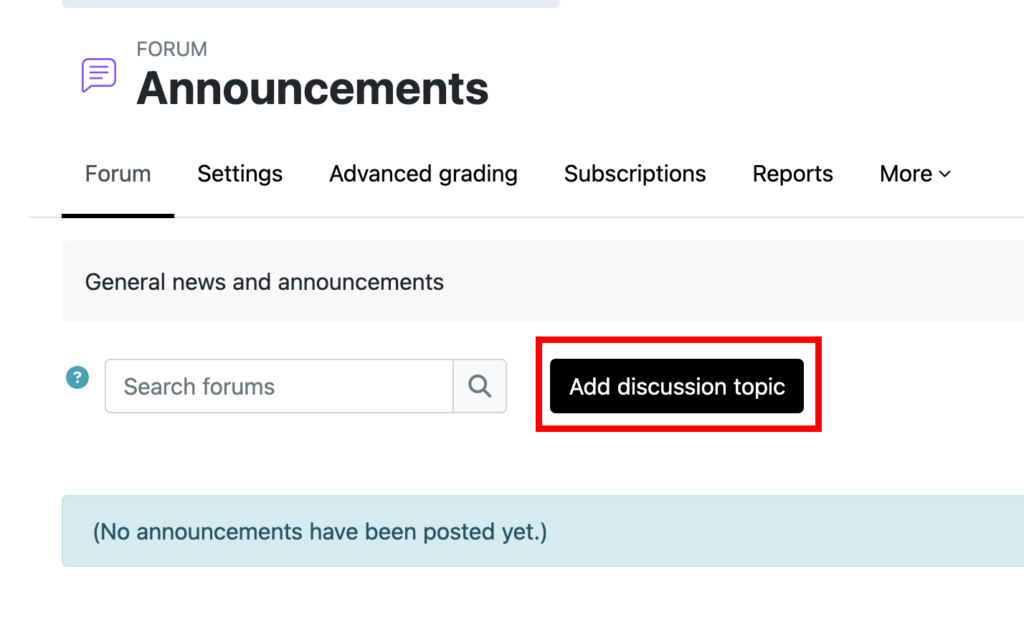Click the Announcements page heading

point(313,89)
